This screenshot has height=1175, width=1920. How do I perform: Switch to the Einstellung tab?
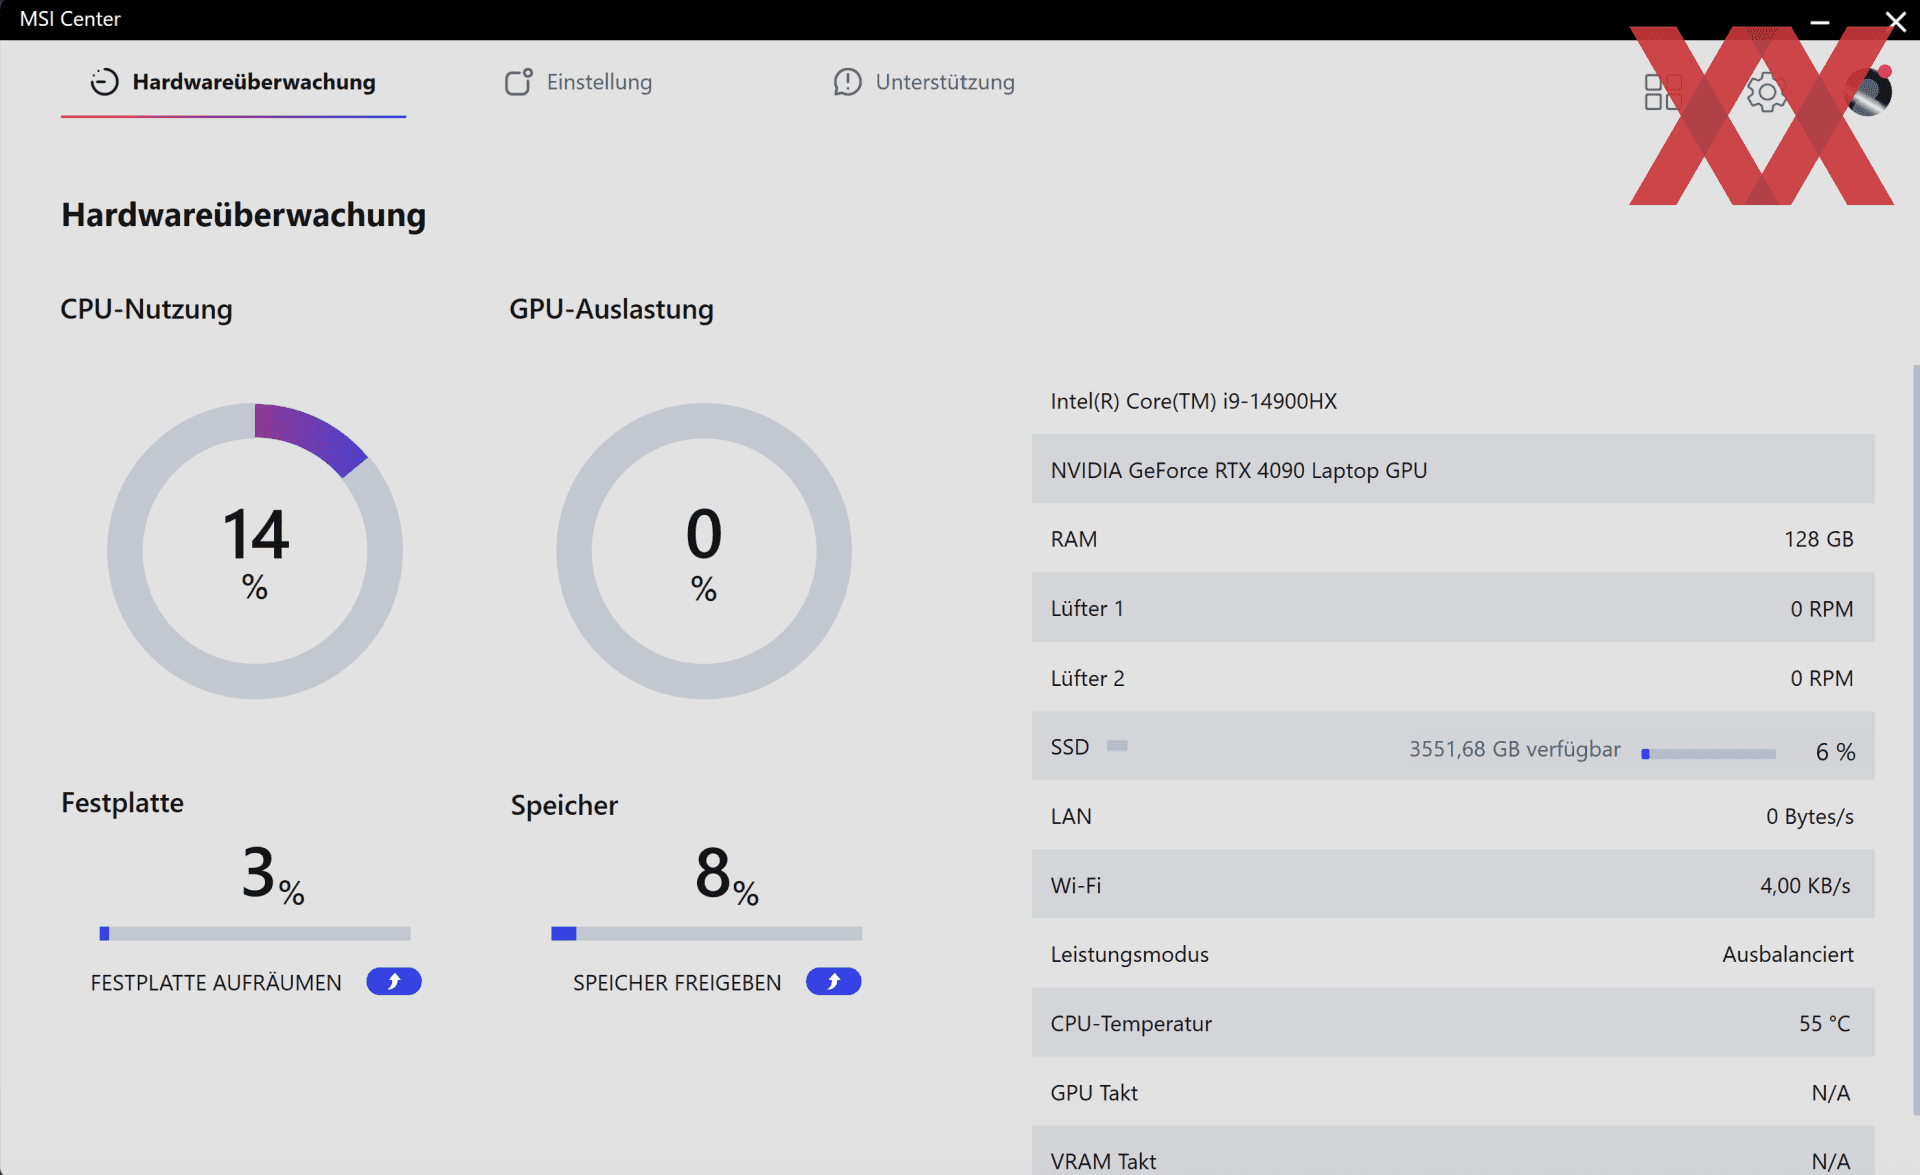[578, 82]
